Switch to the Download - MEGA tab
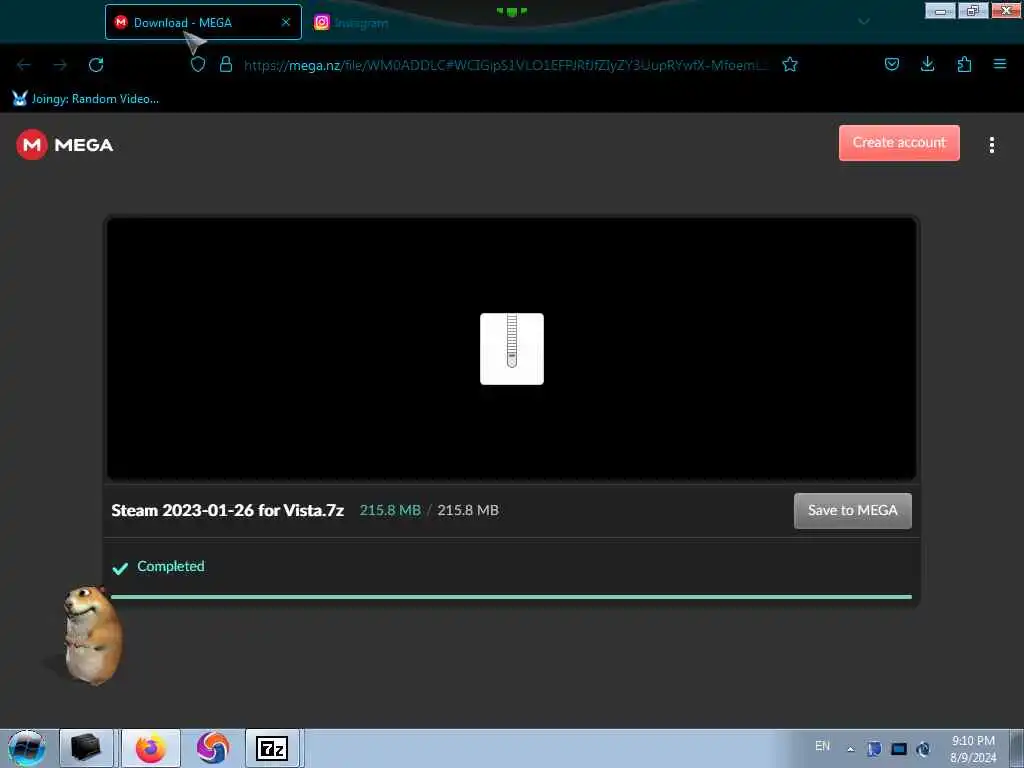The height and width of the screenshot is (768, 1024). (x=203, y=22)
